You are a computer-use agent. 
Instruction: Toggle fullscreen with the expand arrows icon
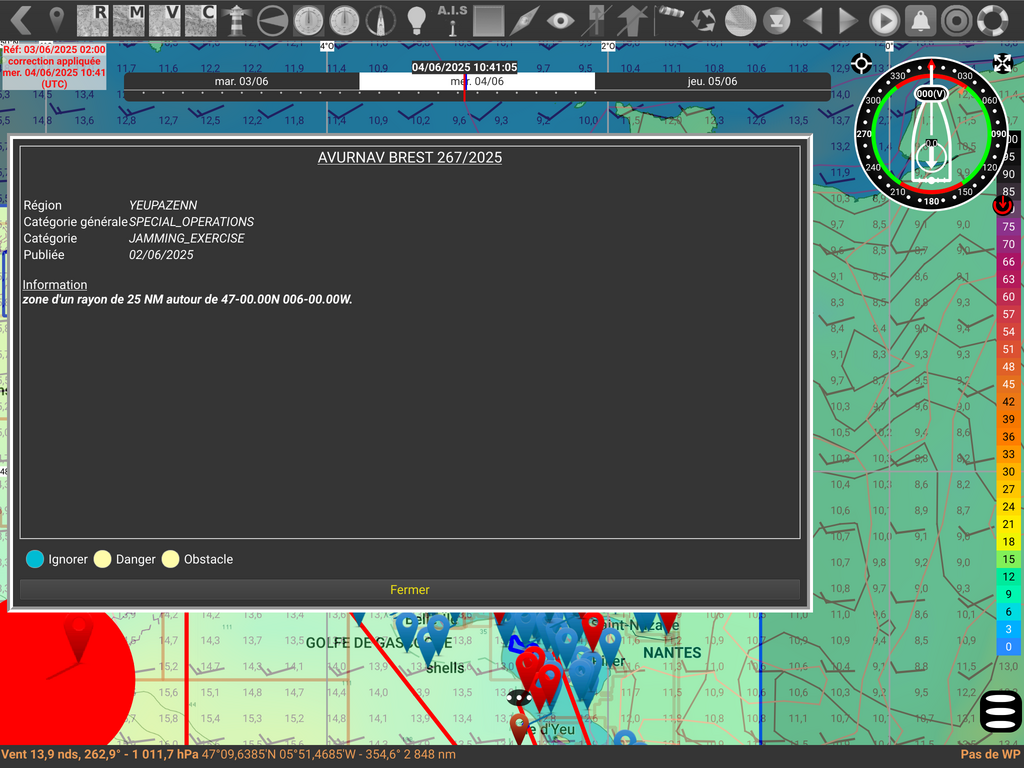(1002, 63)
